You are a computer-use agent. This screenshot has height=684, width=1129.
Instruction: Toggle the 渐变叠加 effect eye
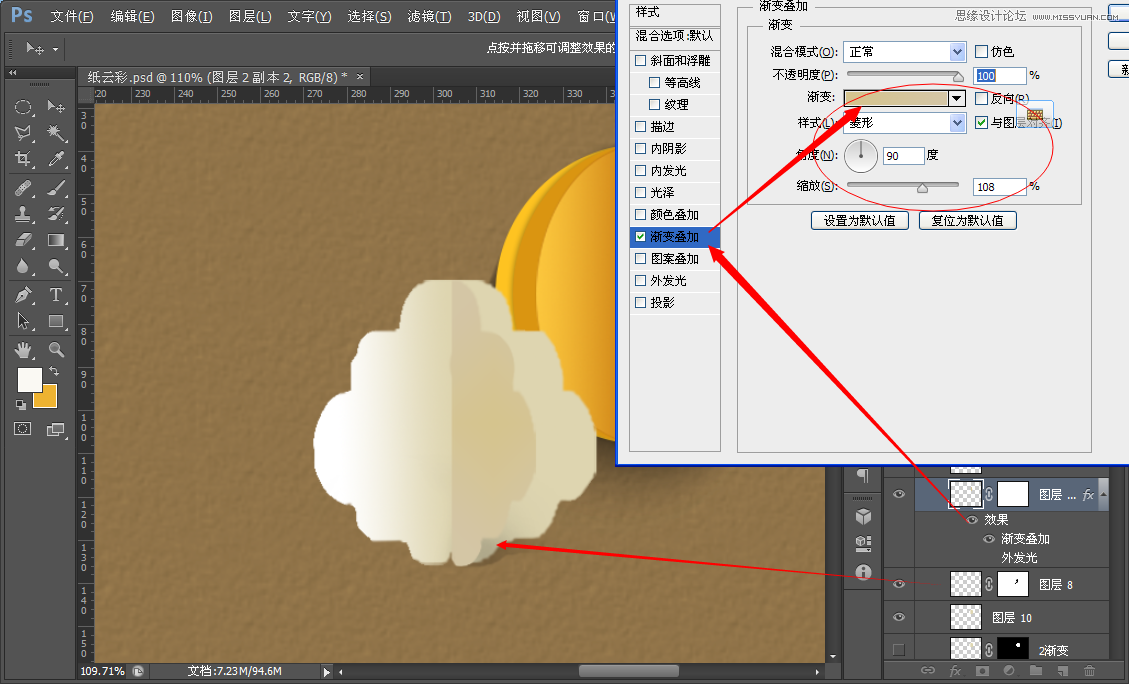989,539
